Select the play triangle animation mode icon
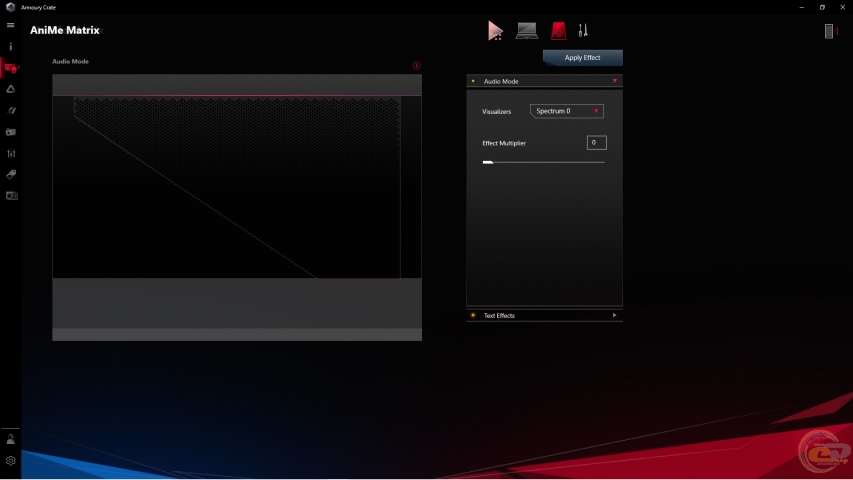 [495, 30]
